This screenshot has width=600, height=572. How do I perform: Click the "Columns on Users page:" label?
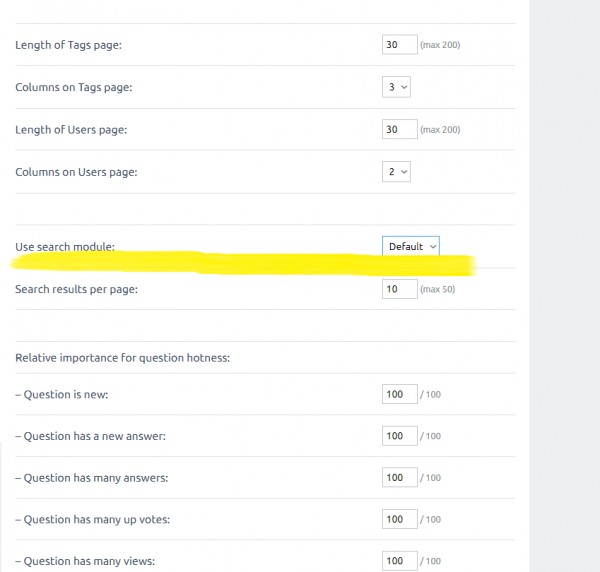click(x=76, y=172)
